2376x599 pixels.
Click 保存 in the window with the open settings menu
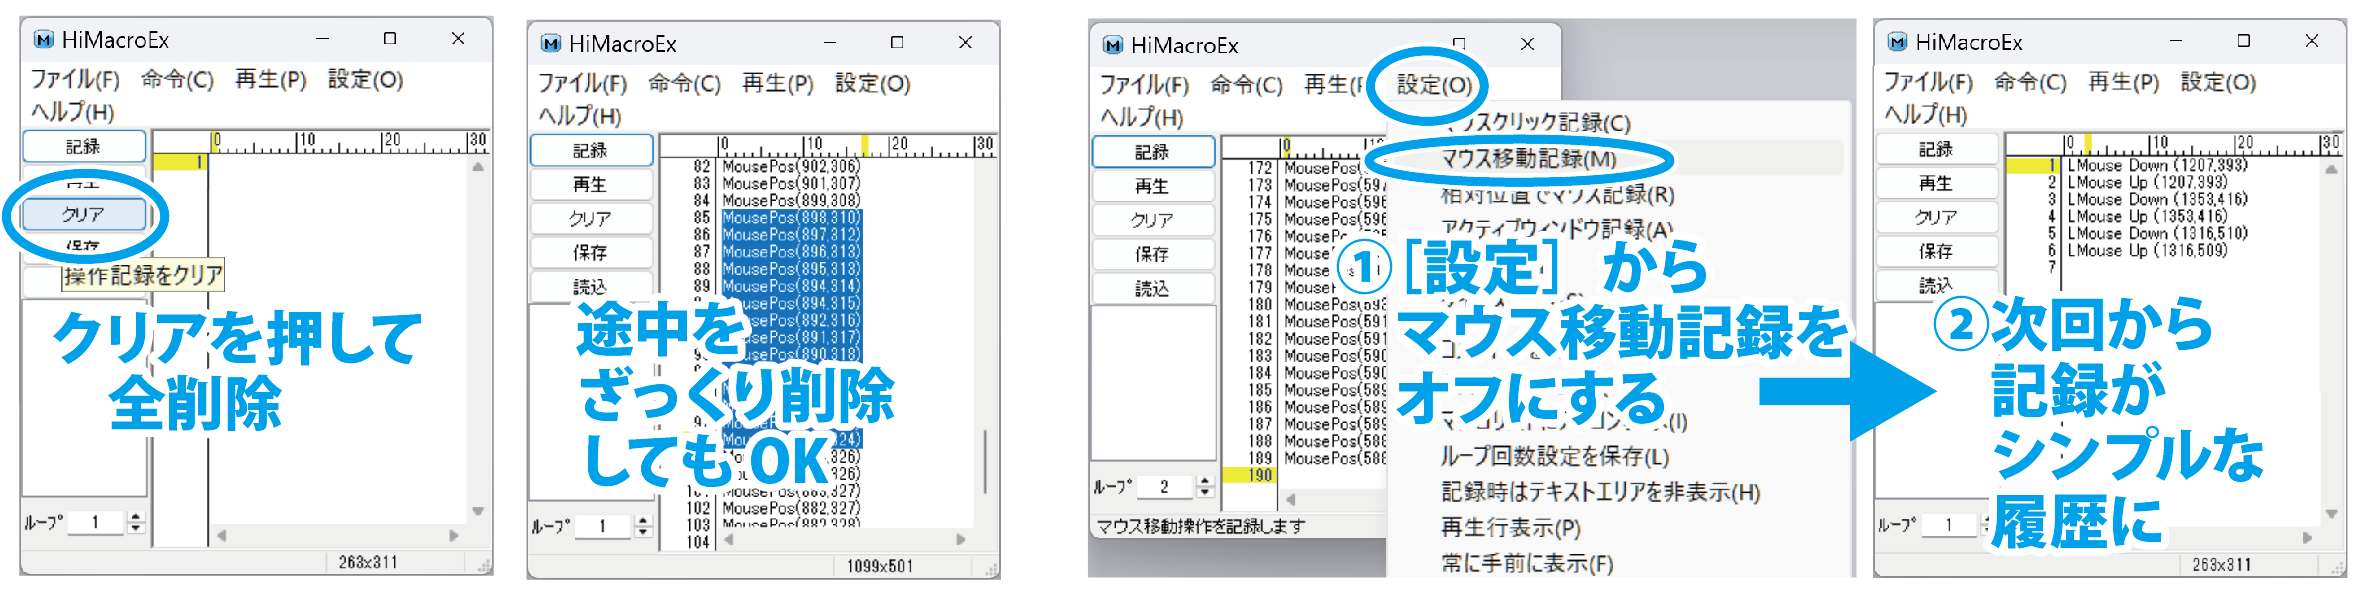coord(1153,254)
